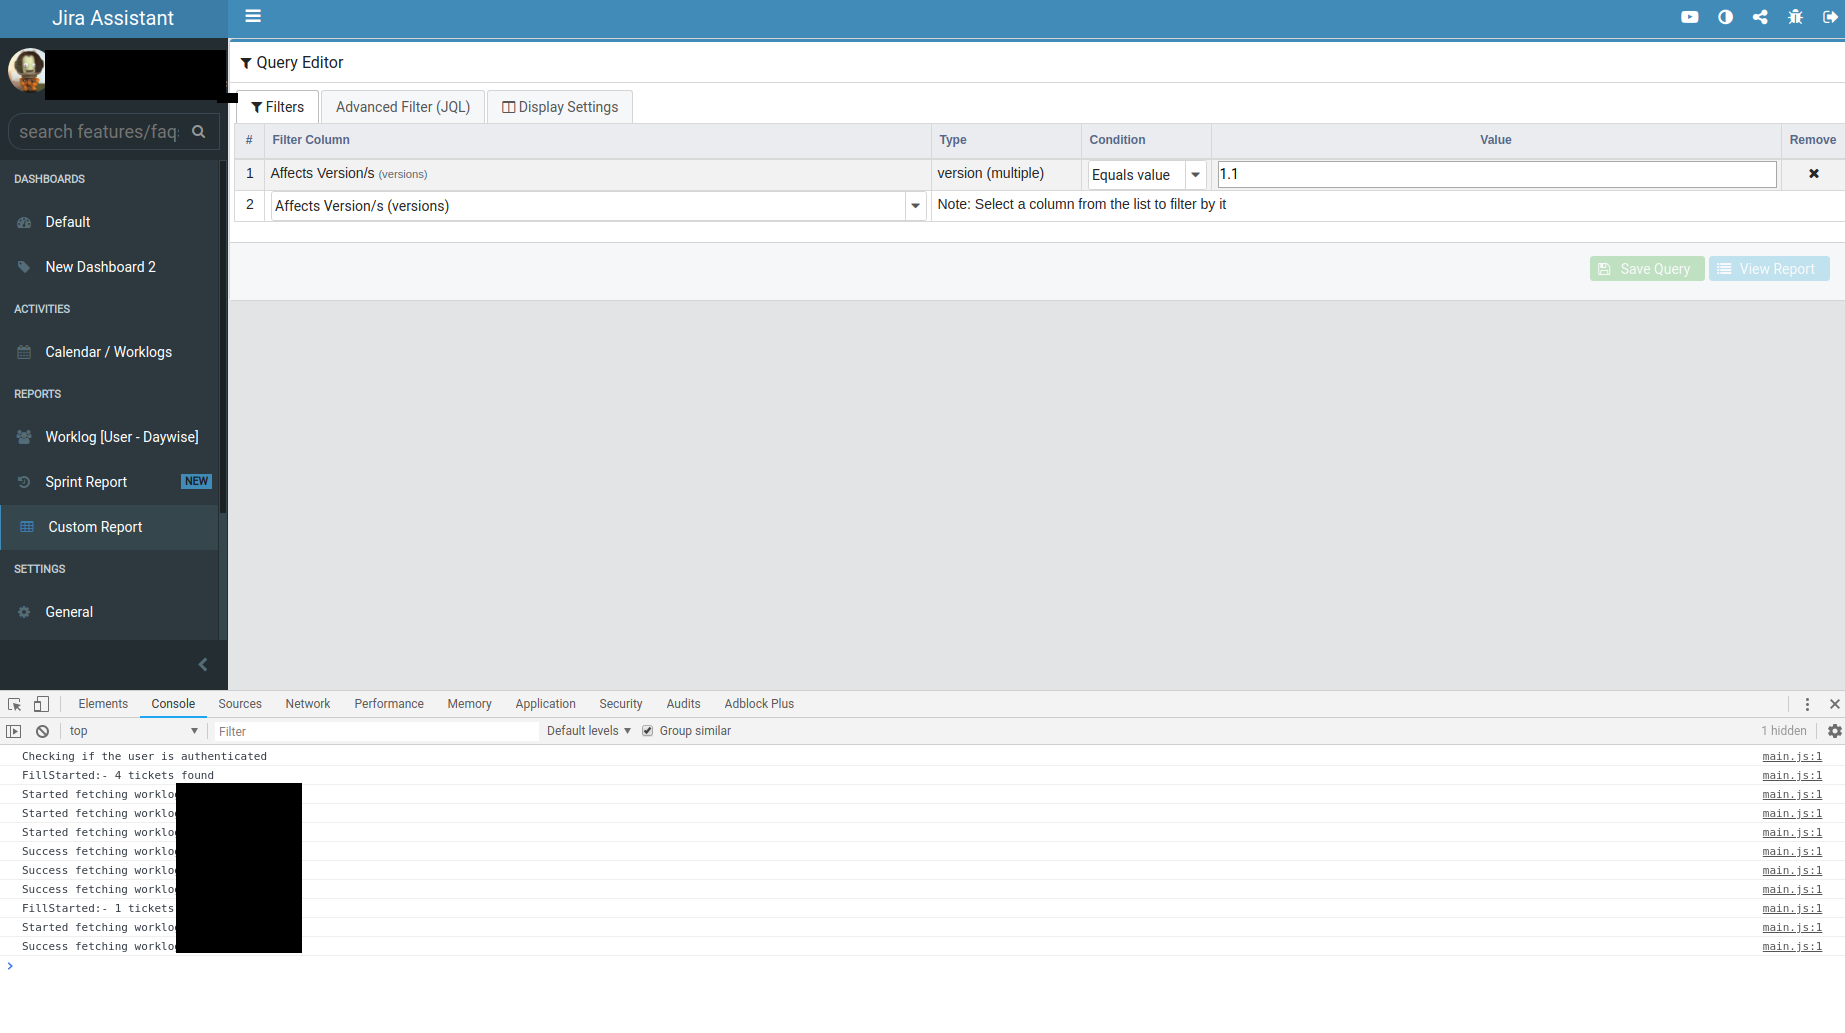Open Worklog [User - Daywise] report
1845x1033 pixels.
coord(121,437)
